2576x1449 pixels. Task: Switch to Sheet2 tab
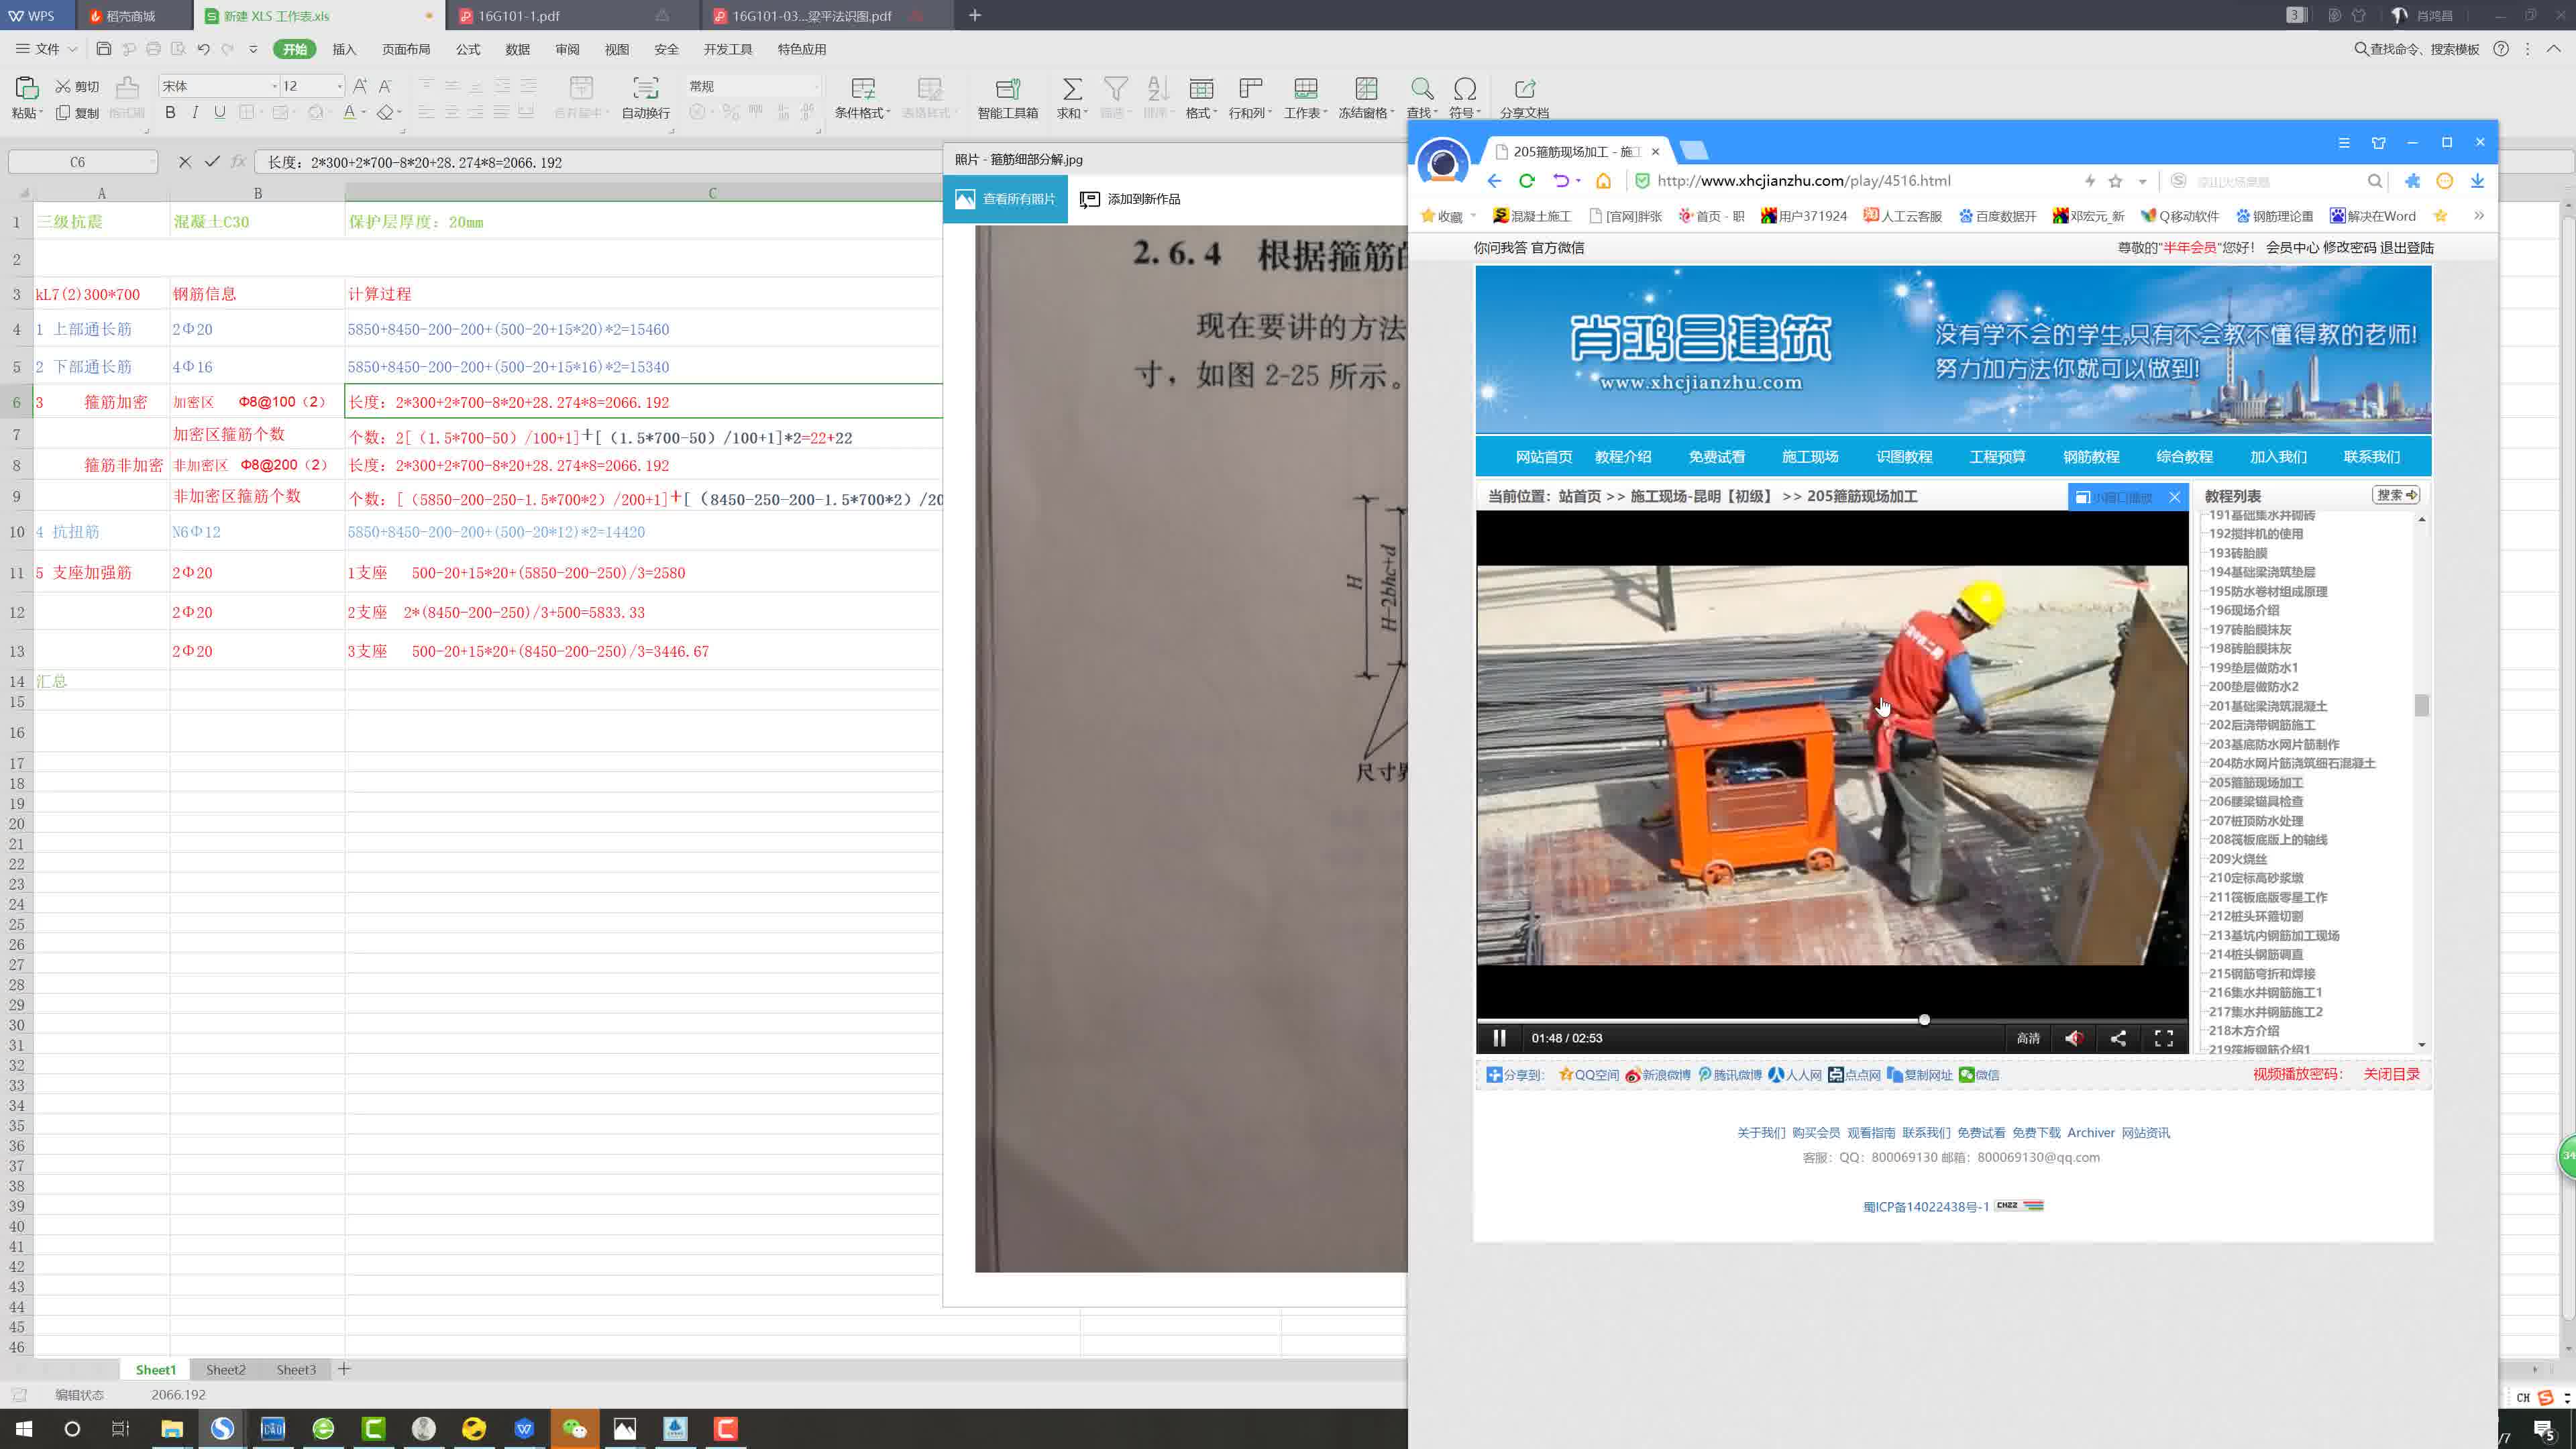pos(225,1369)
